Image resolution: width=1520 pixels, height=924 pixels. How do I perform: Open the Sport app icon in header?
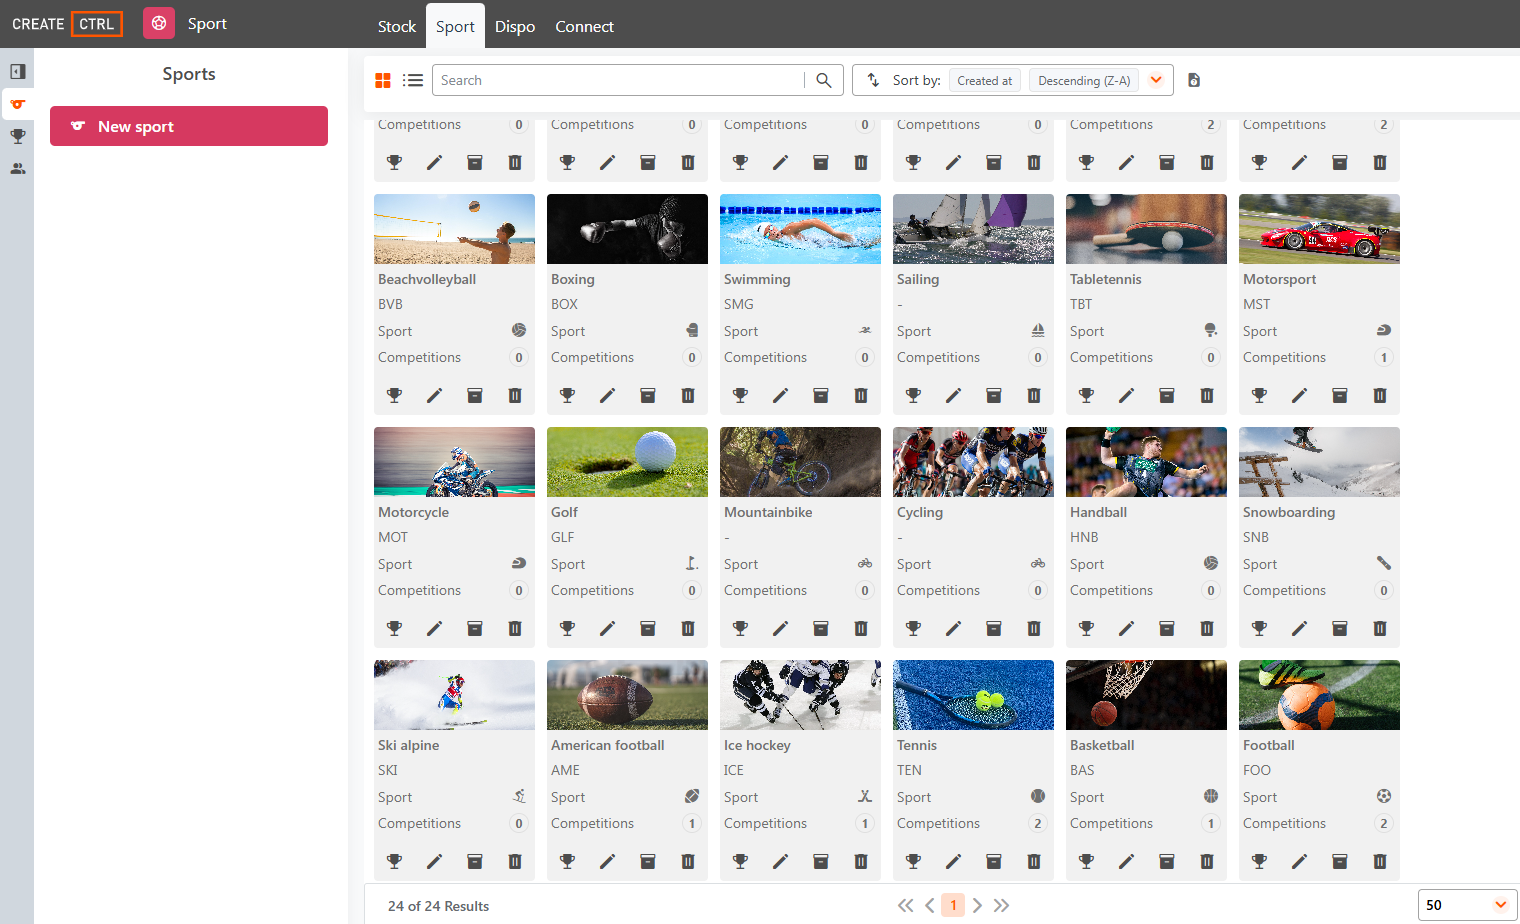159,23
